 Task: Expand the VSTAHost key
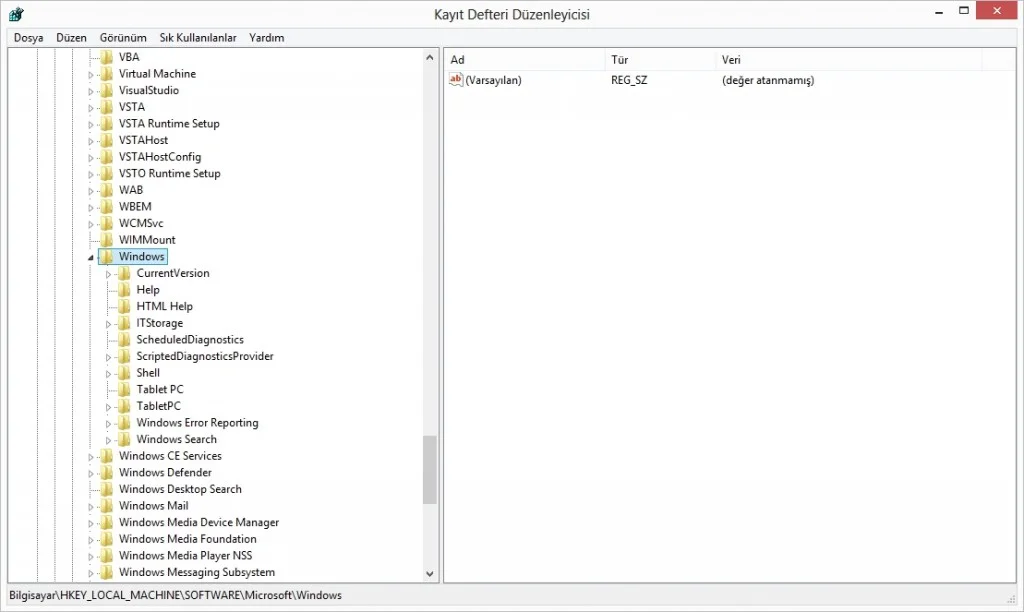[x=91, y=141]
